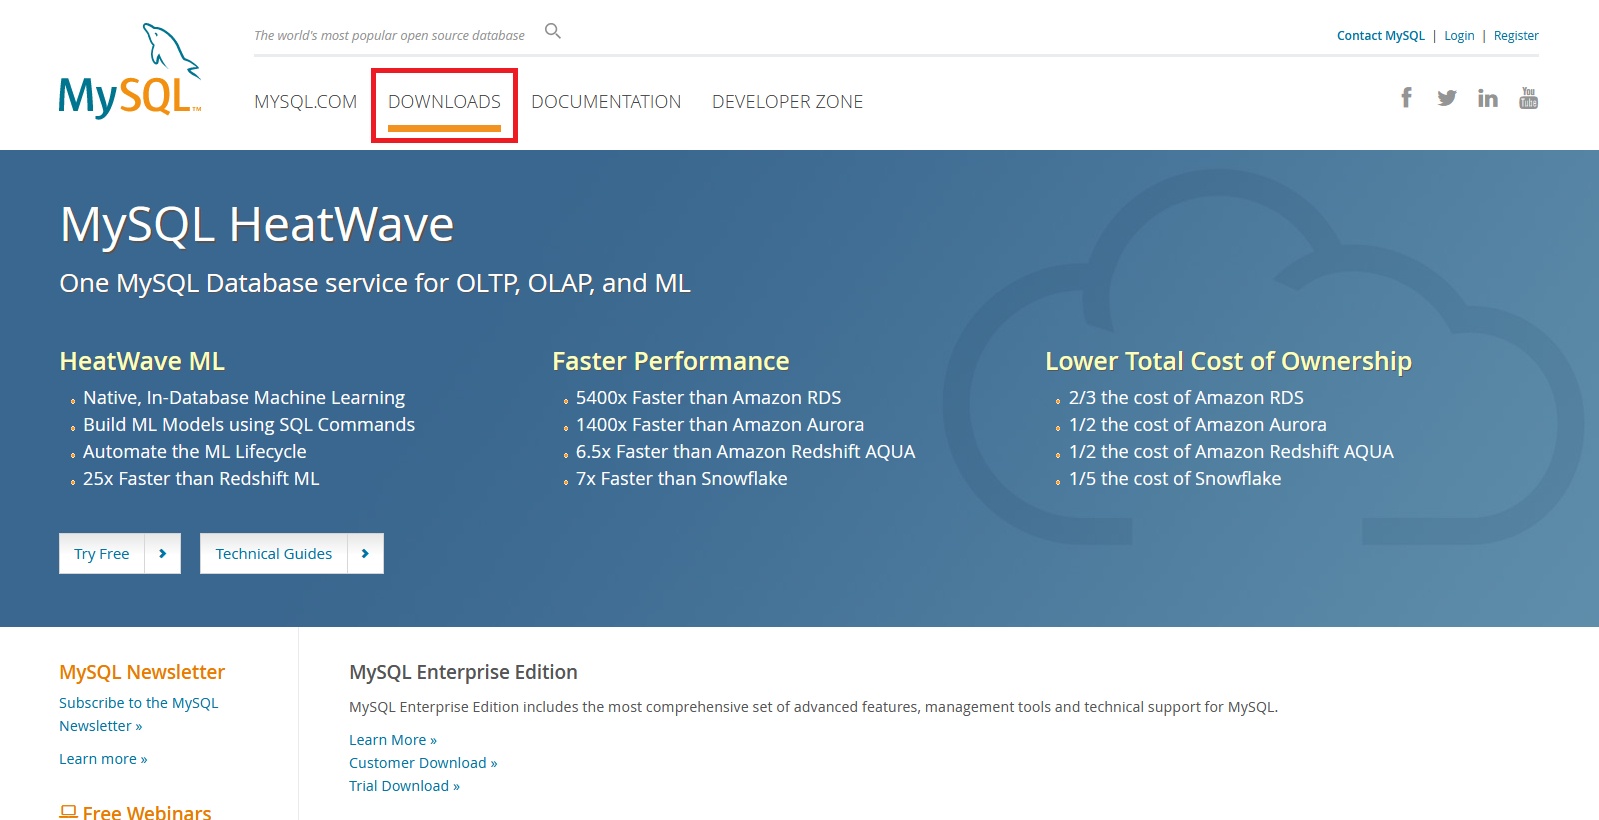Screen dimensions: 1599x820
Task: Click '6.5x Faster than Amazon Redshift AQUA'
Action: coord(746,452)
